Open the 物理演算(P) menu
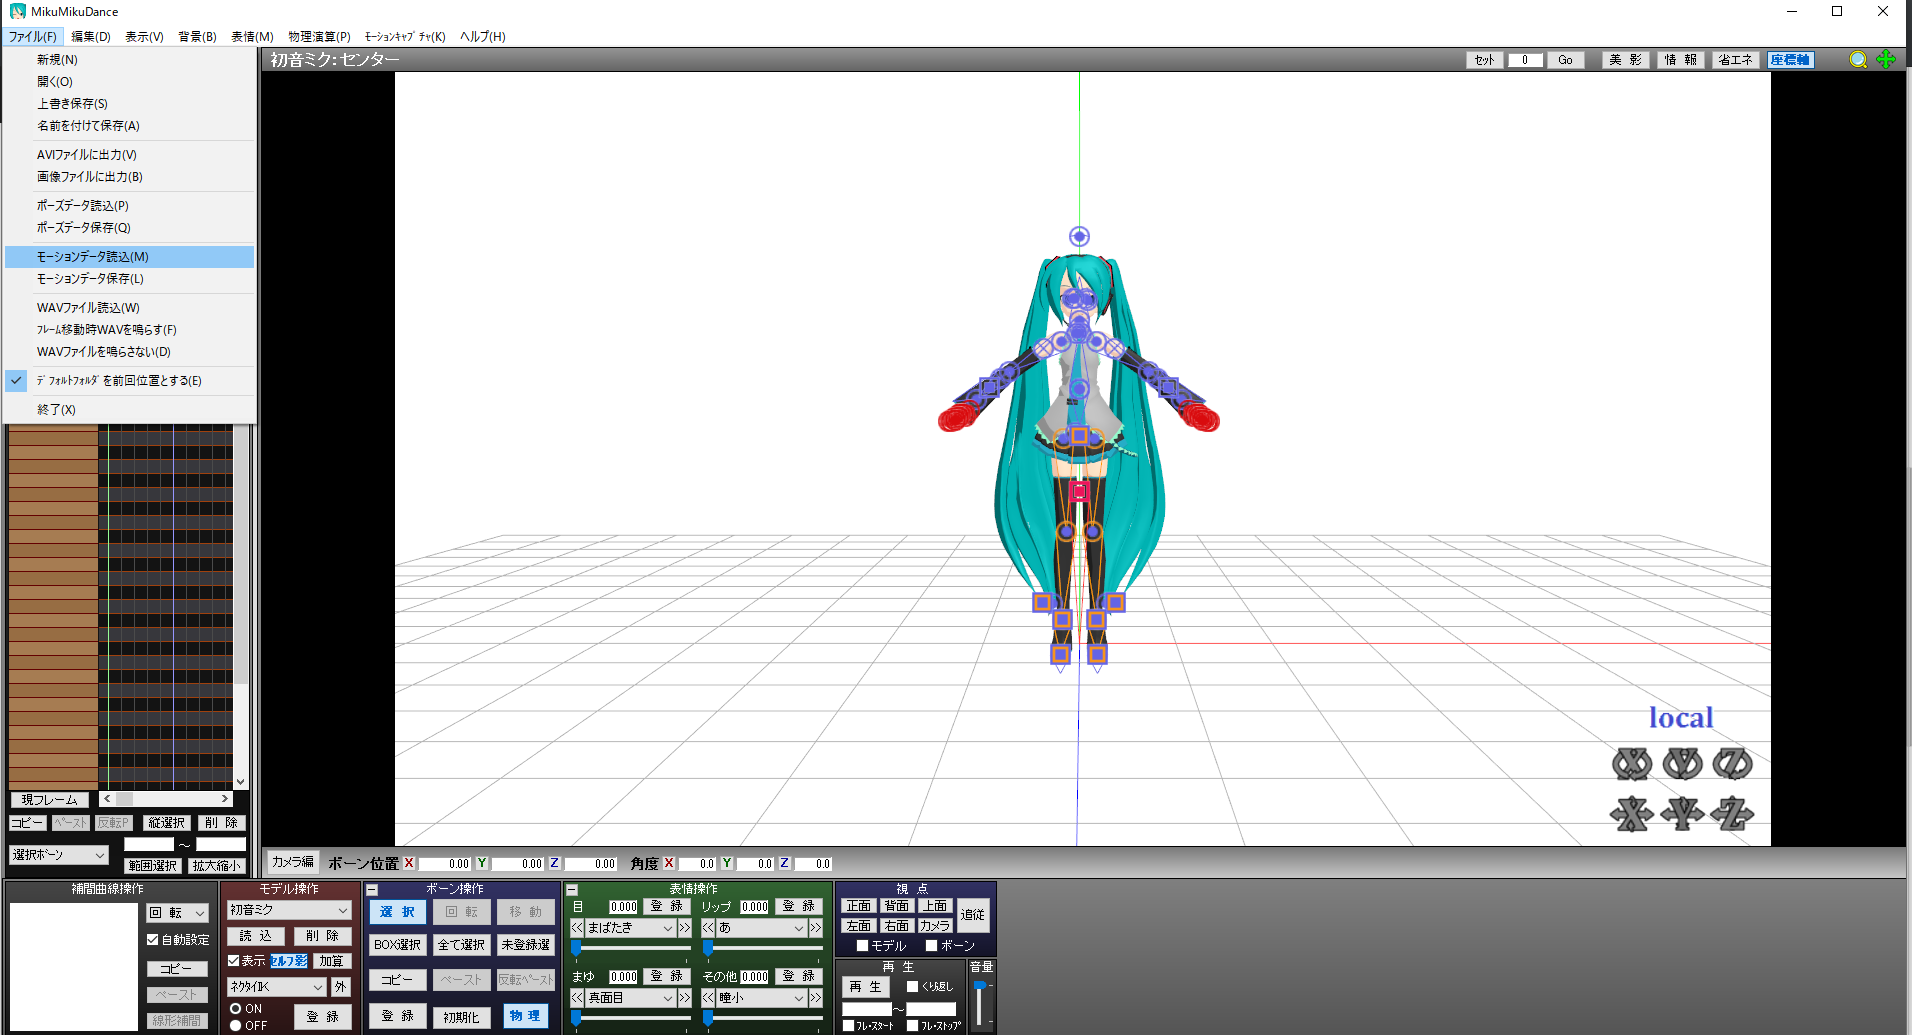 [x=319, y=36]
